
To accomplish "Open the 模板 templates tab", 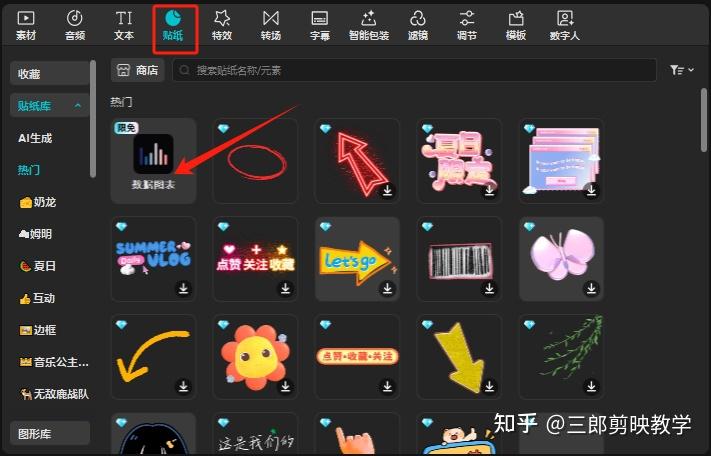I will (516, 26).
